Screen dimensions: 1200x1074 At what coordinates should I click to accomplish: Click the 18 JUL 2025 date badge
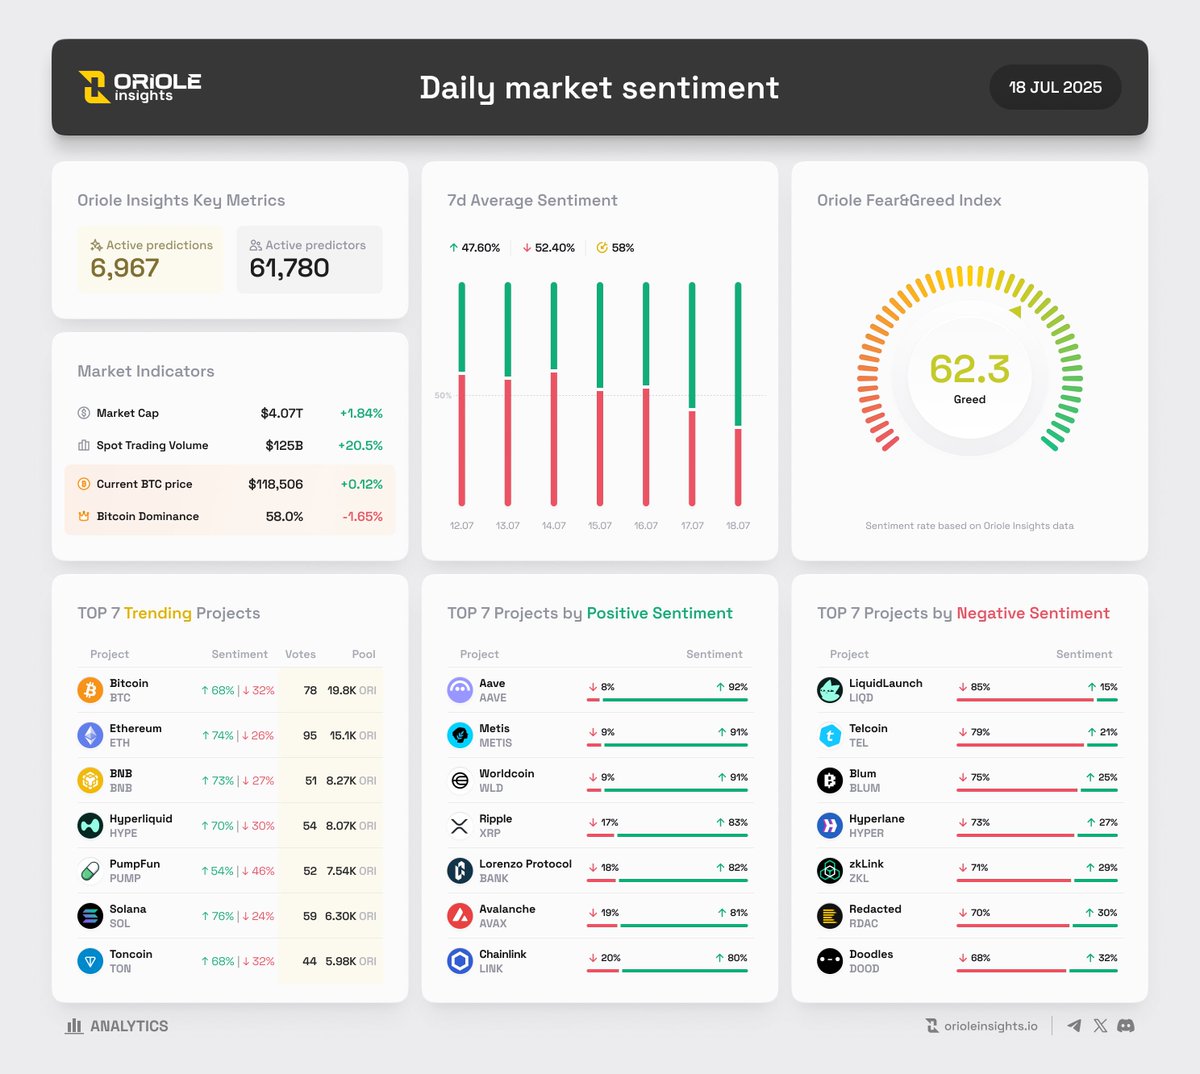tap(1055, 87)
